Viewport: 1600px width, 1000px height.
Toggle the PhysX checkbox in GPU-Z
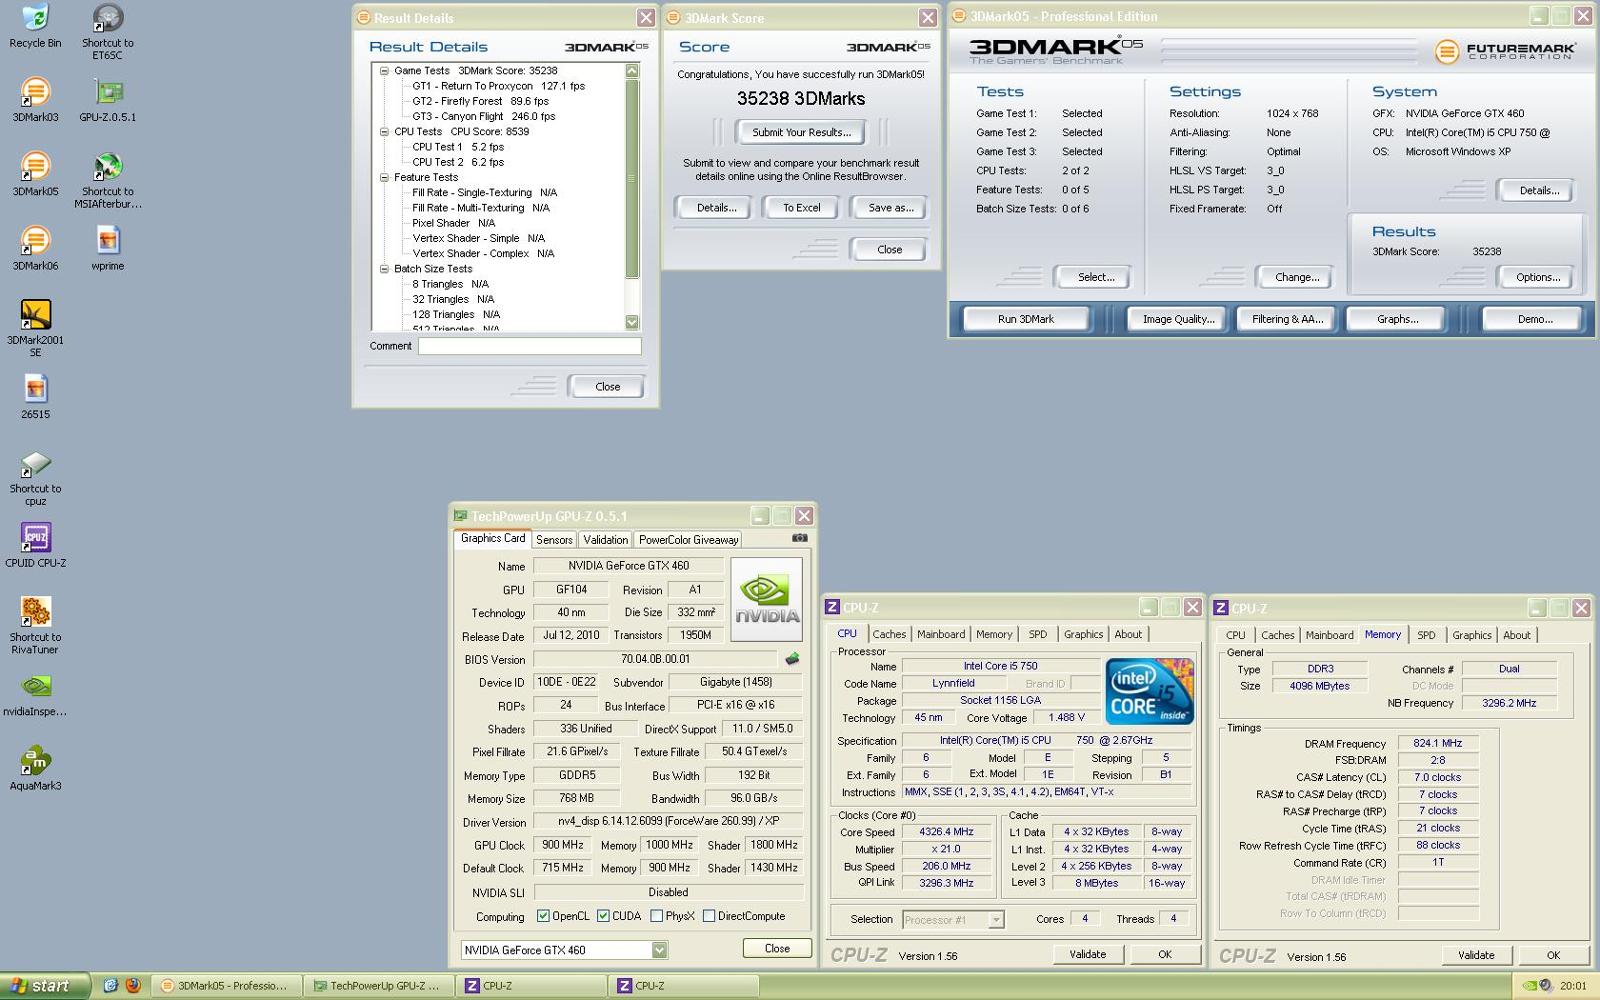656,916
